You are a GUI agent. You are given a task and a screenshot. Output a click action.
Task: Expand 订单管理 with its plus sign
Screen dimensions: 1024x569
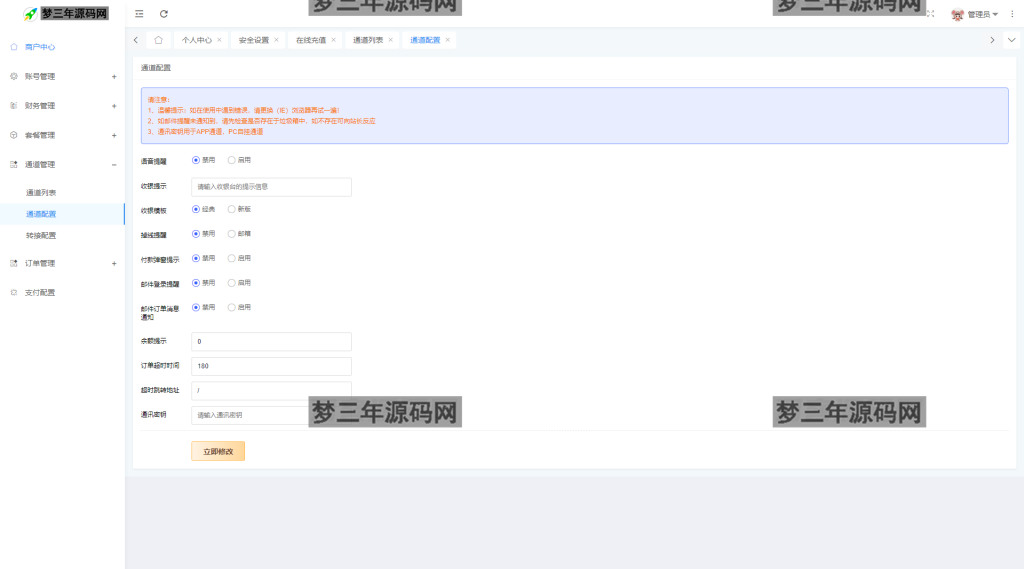point(114,264)
